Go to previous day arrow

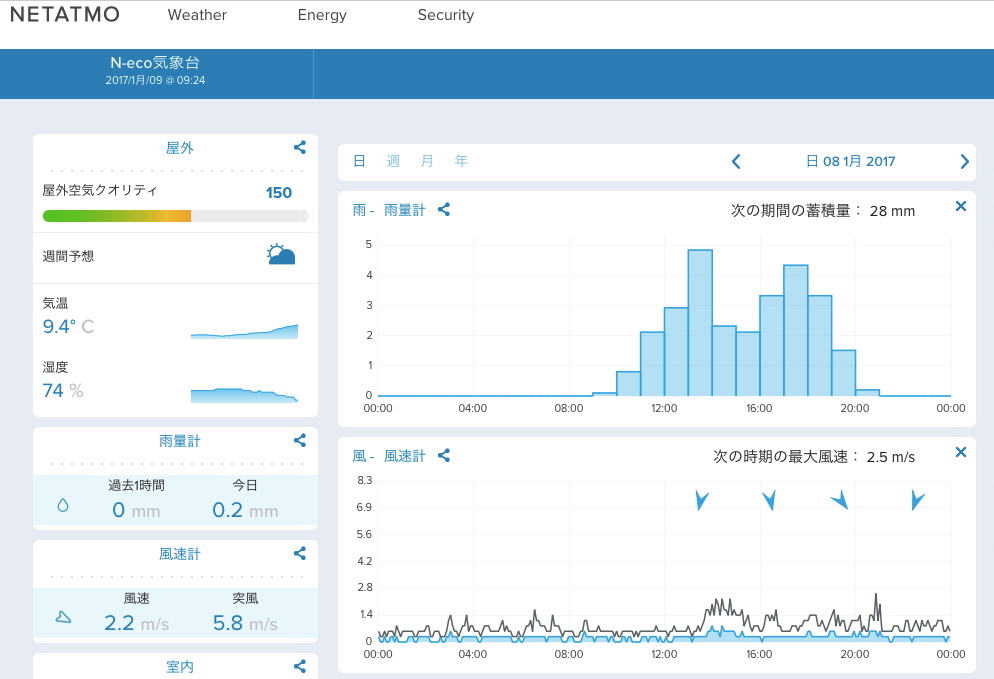(736, 162)
